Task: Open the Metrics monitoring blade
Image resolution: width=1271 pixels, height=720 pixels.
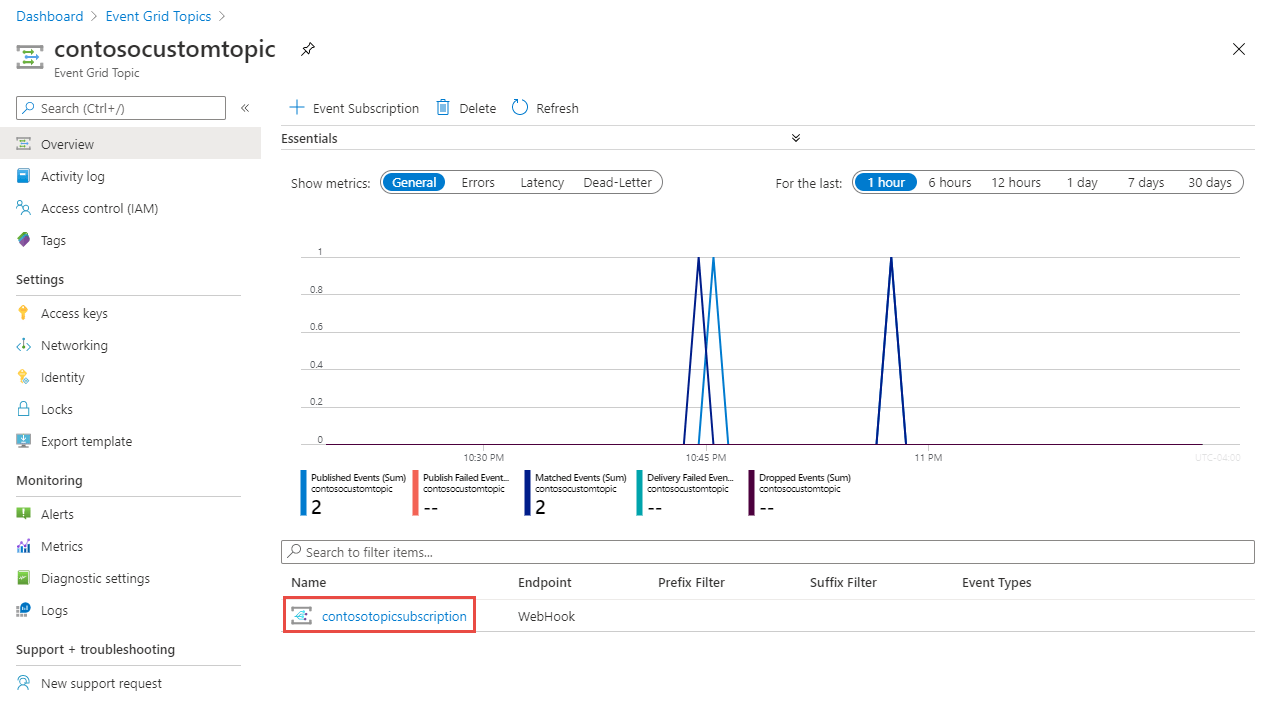Action: pos(66,545)
